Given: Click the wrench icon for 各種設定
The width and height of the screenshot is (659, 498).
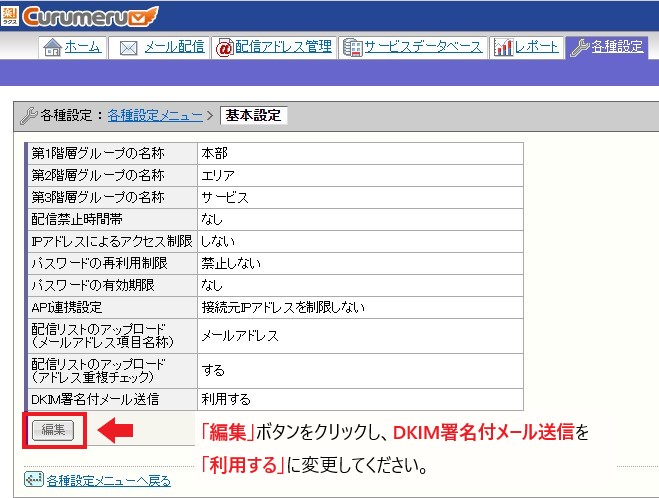Looking at the screenshot, I should 579,48.
